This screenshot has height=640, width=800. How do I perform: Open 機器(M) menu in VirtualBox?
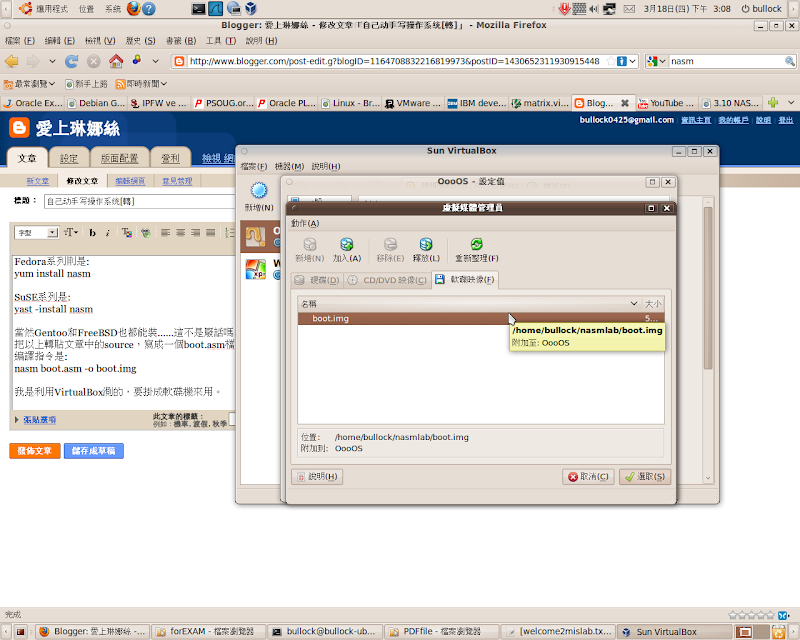[x=289, y=166]
